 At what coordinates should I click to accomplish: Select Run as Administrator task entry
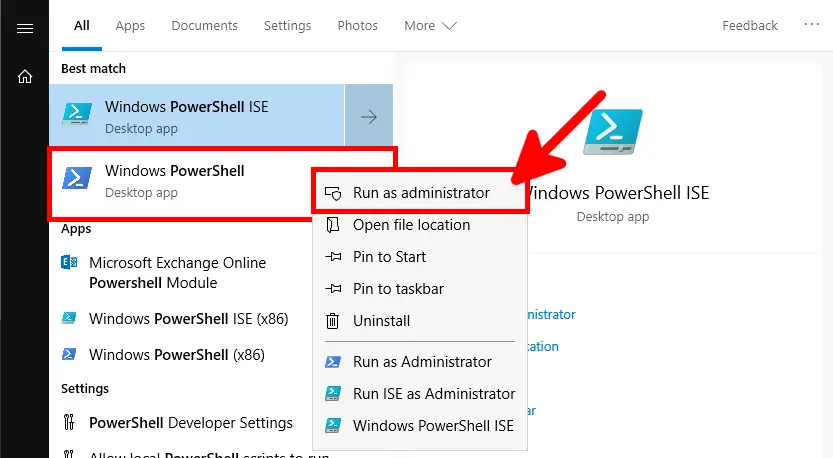pyautogui.click(x=420, y=362)
